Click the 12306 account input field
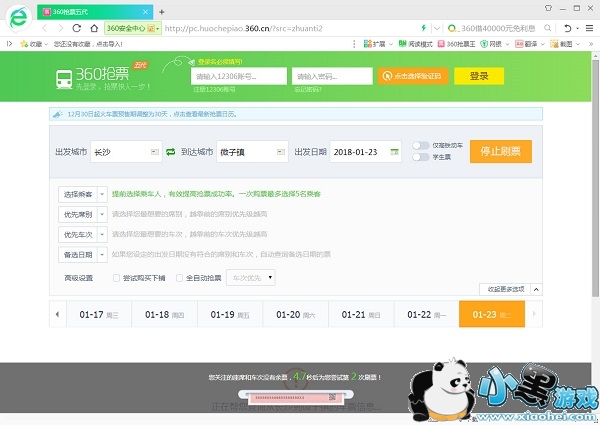The width and height of the screenshot is (600, 425). click(239, 76)
